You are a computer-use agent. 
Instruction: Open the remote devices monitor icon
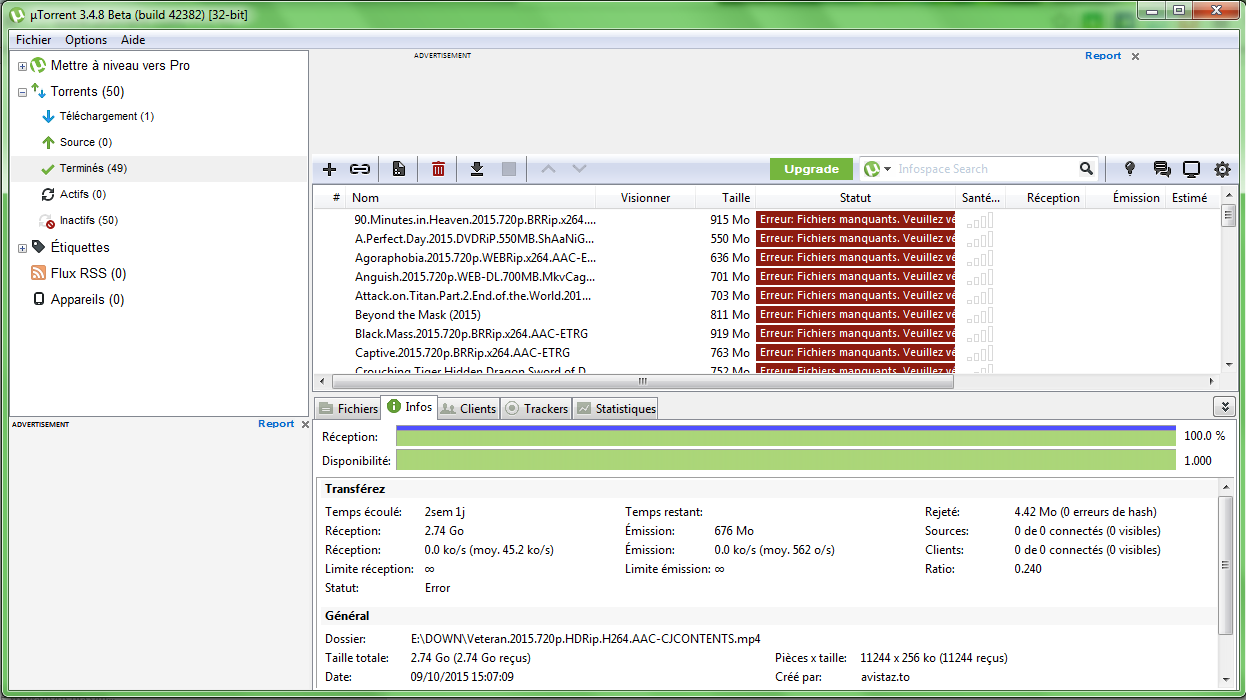[1191, 169]
